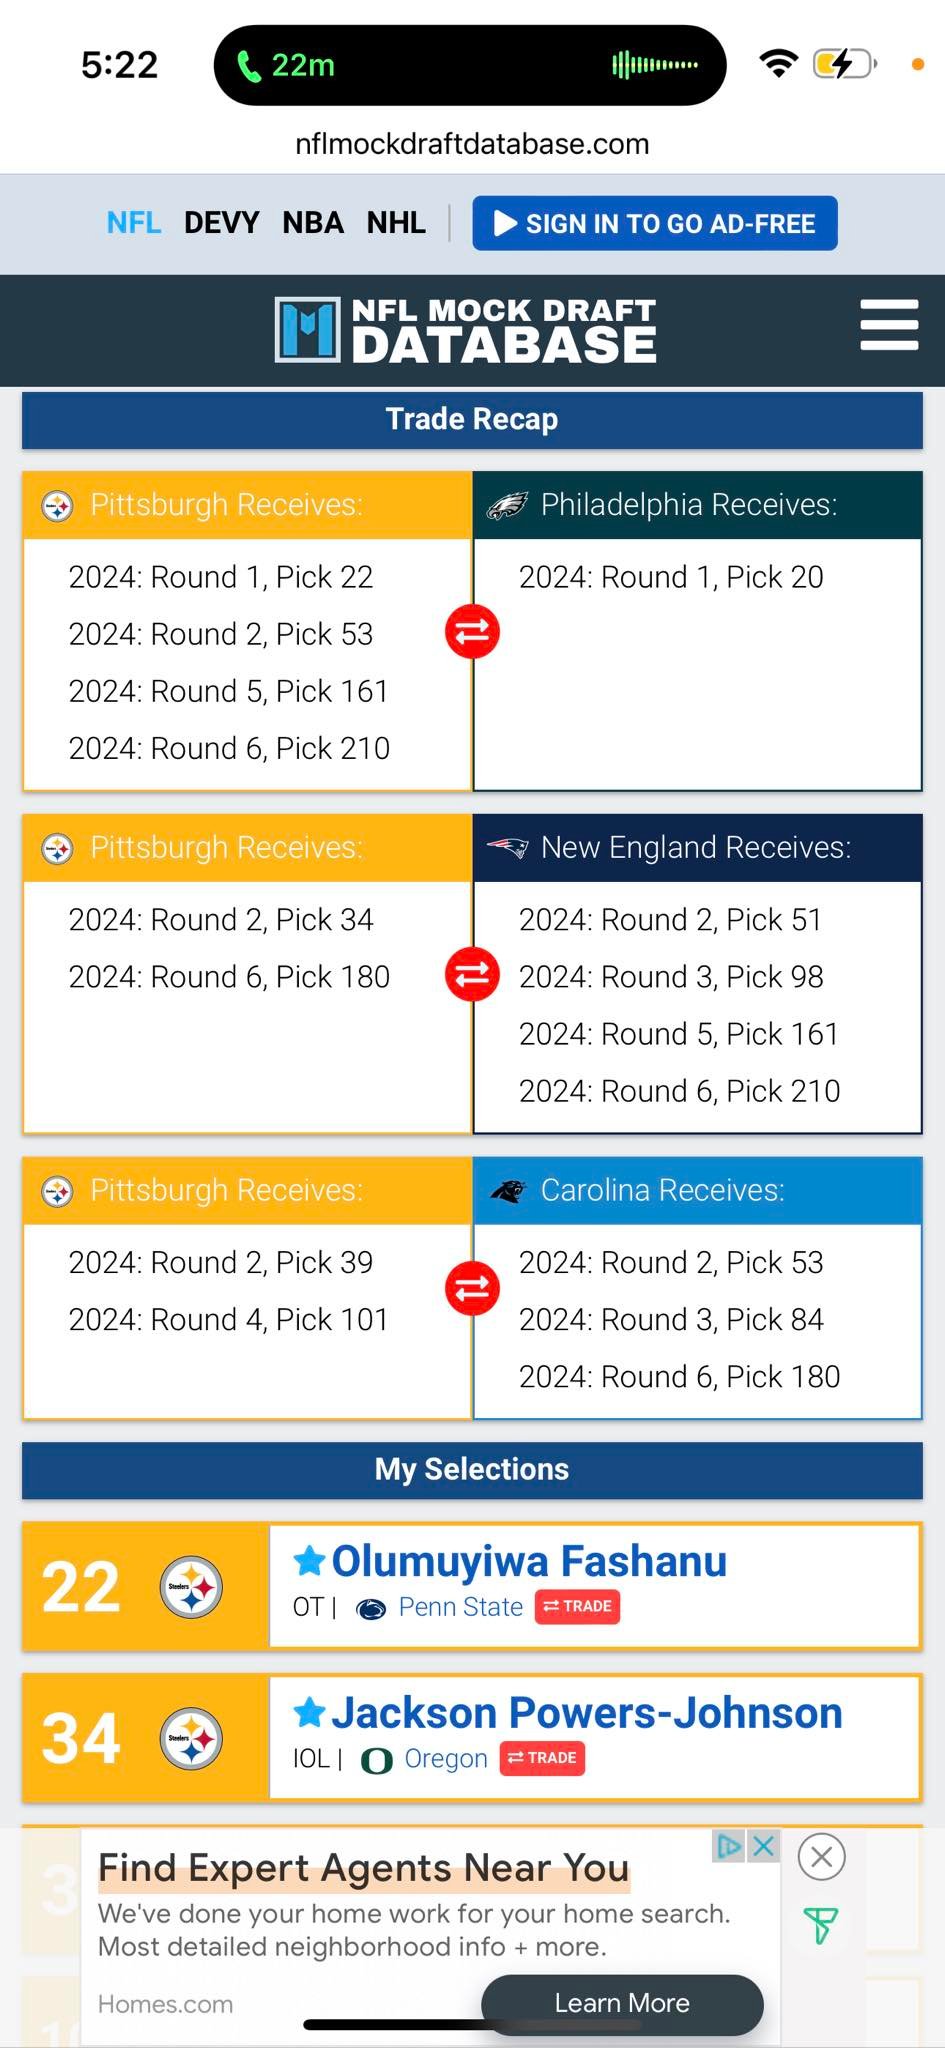Click the Pittsburgh–New England trade swap icon
This screenshot has height=2048, width=945.
[472, 974]
